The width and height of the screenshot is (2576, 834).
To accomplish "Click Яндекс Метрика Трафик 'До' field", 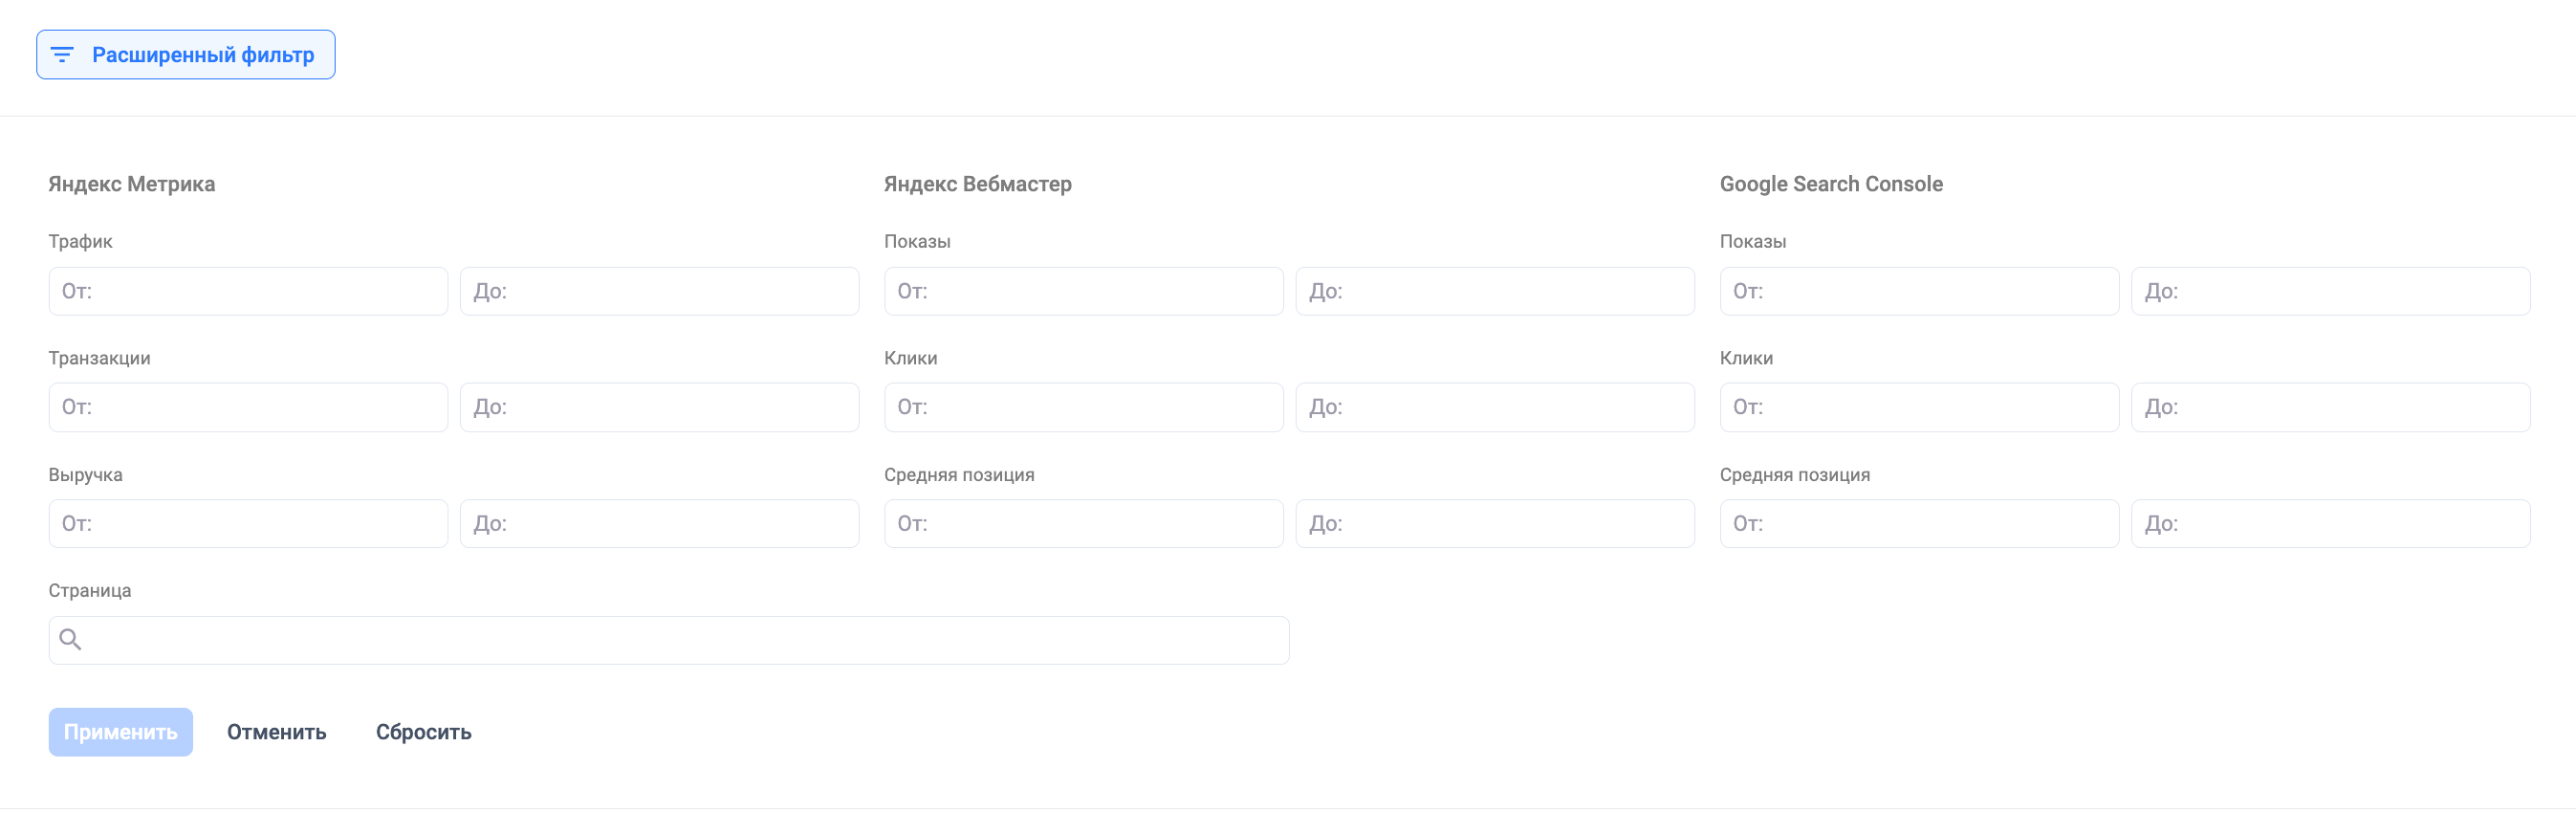I will [x=659, y=291].
